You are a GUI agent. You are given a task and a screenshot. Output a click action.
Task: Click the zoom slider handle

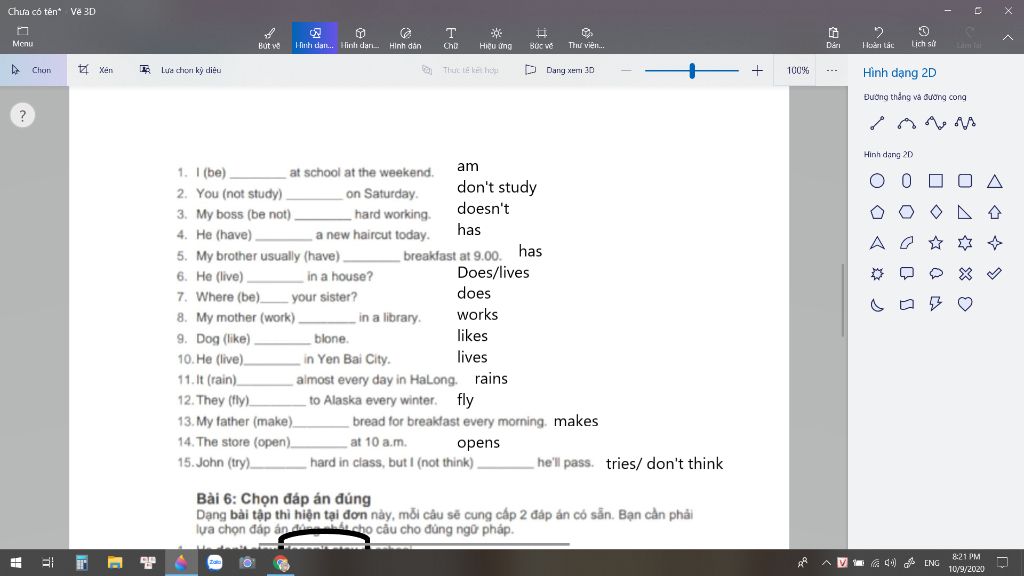[692, 70]
